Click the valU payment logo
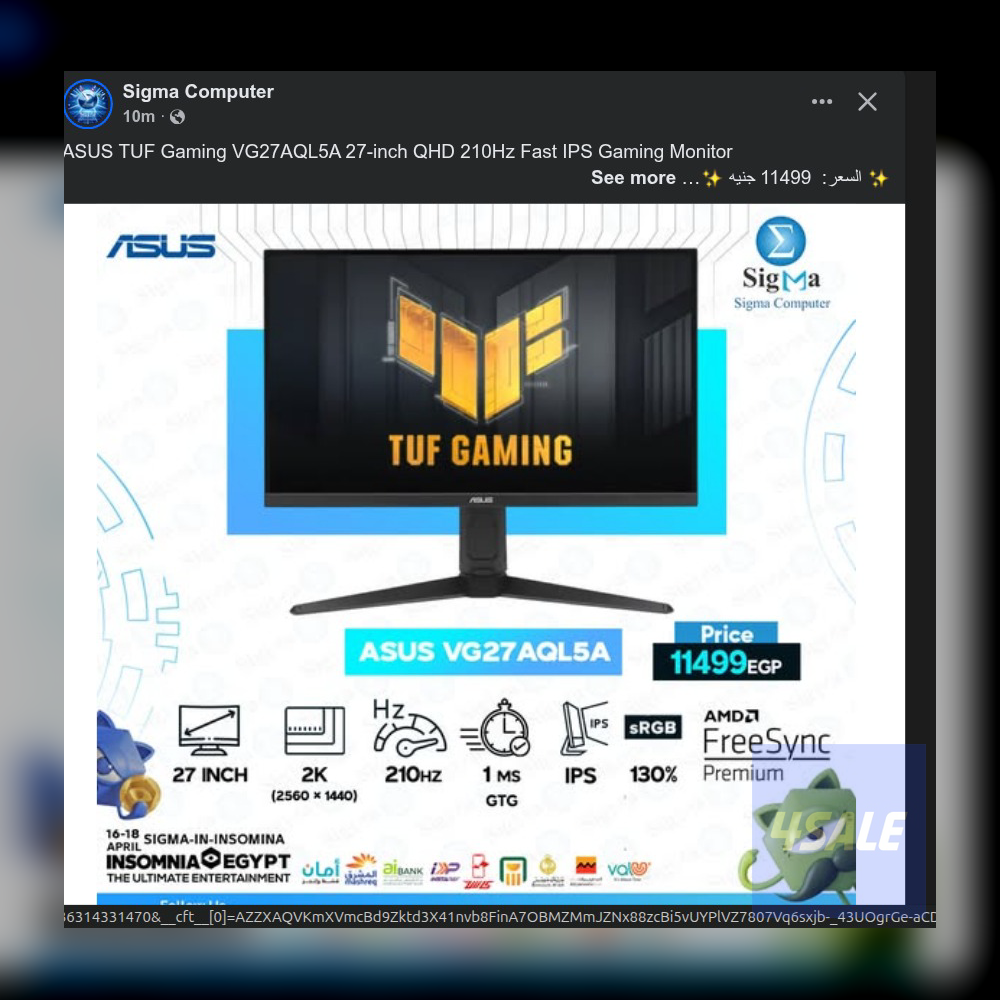This screenshot has height=1000, width=1000. (x=626, y=869)
